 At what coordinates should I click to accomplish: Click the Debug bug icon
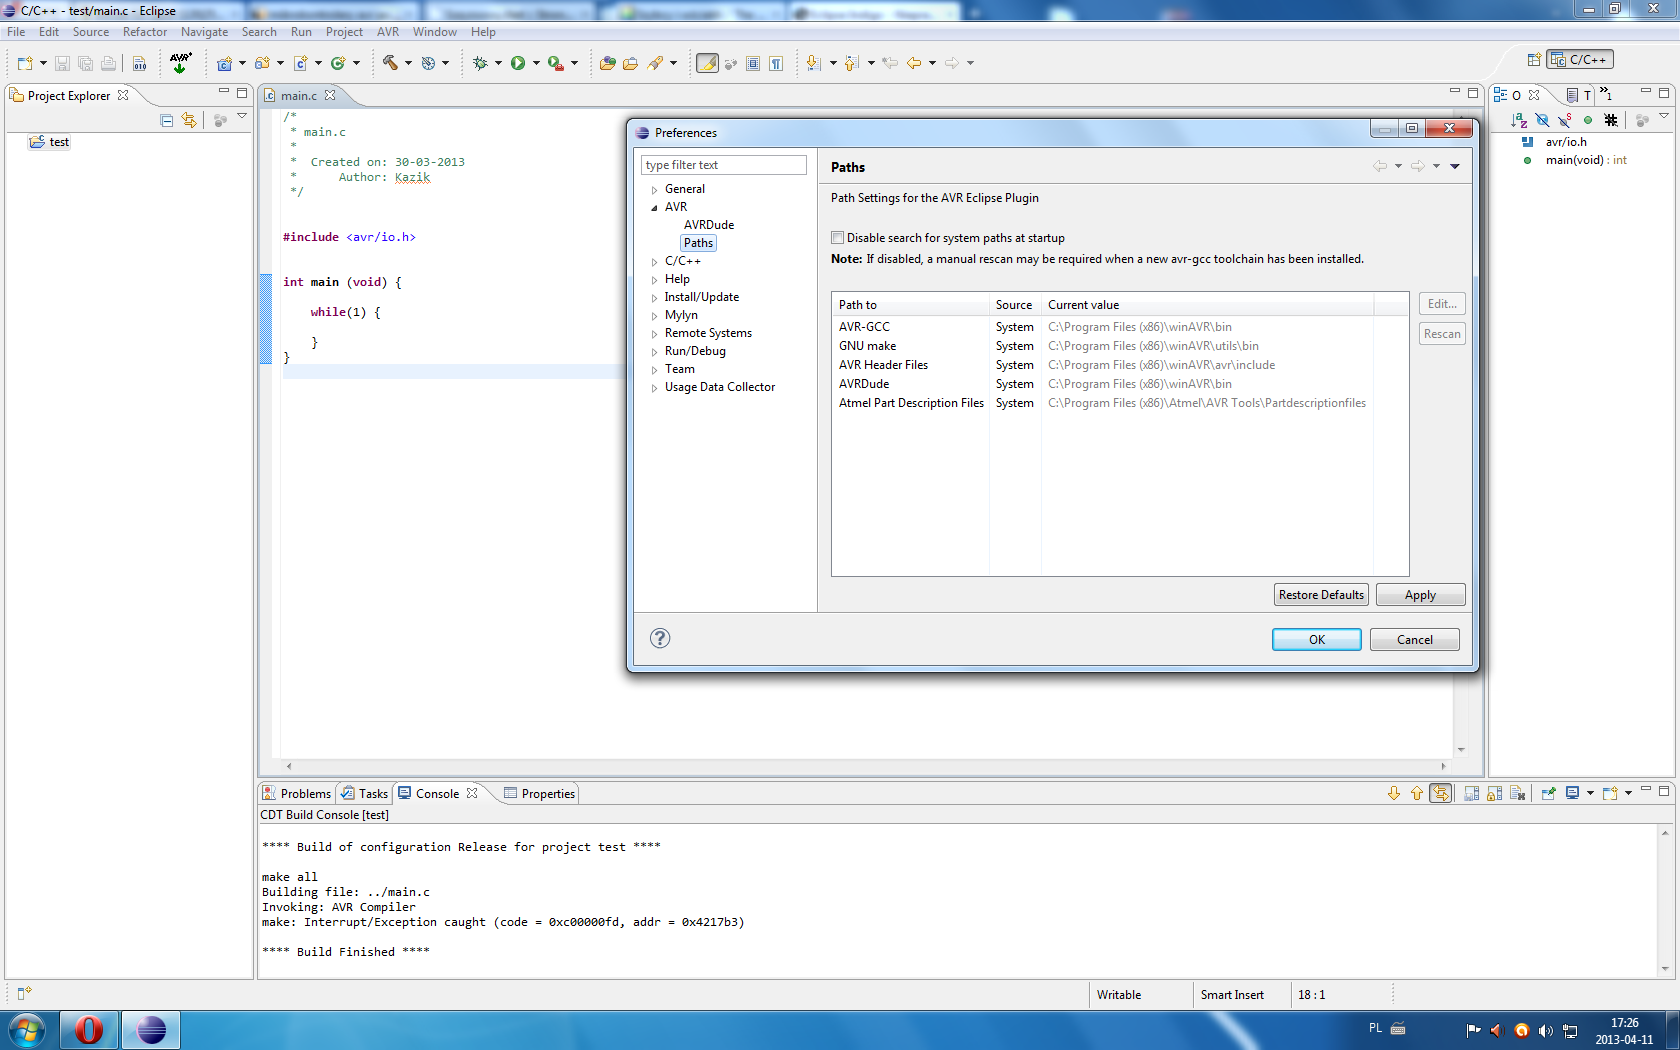pyautogui.click(x=480, y=63)
